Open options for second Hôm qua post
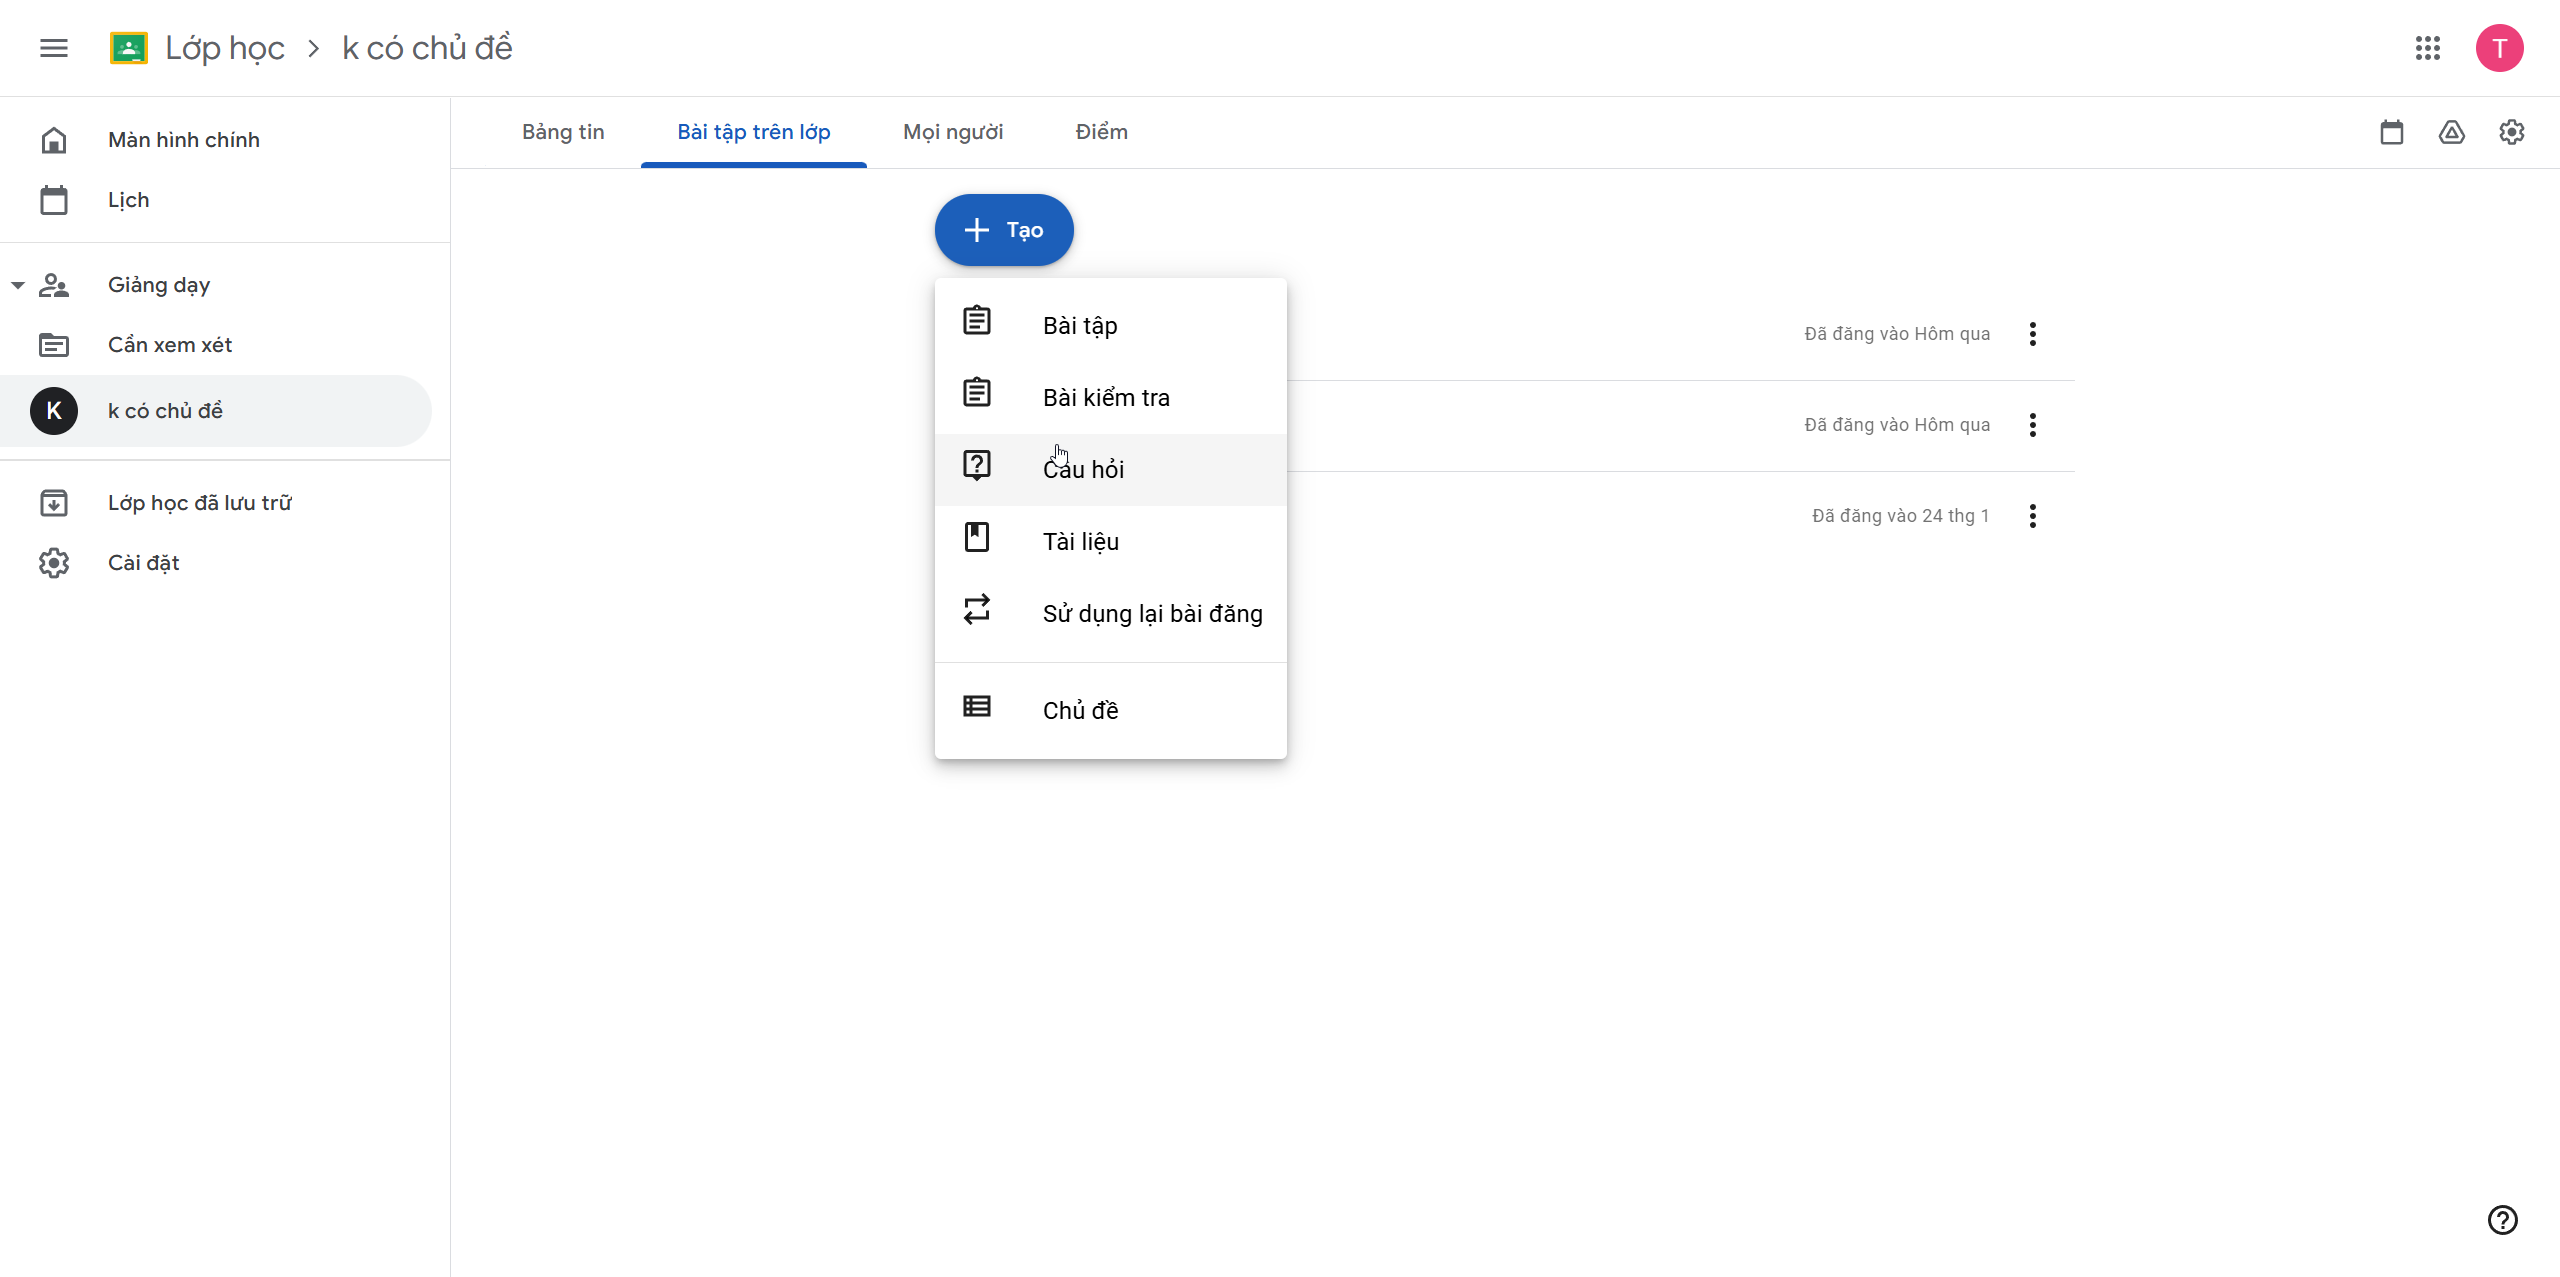The height and width of the screenshot is (1277, 2560). (2032, 425)
